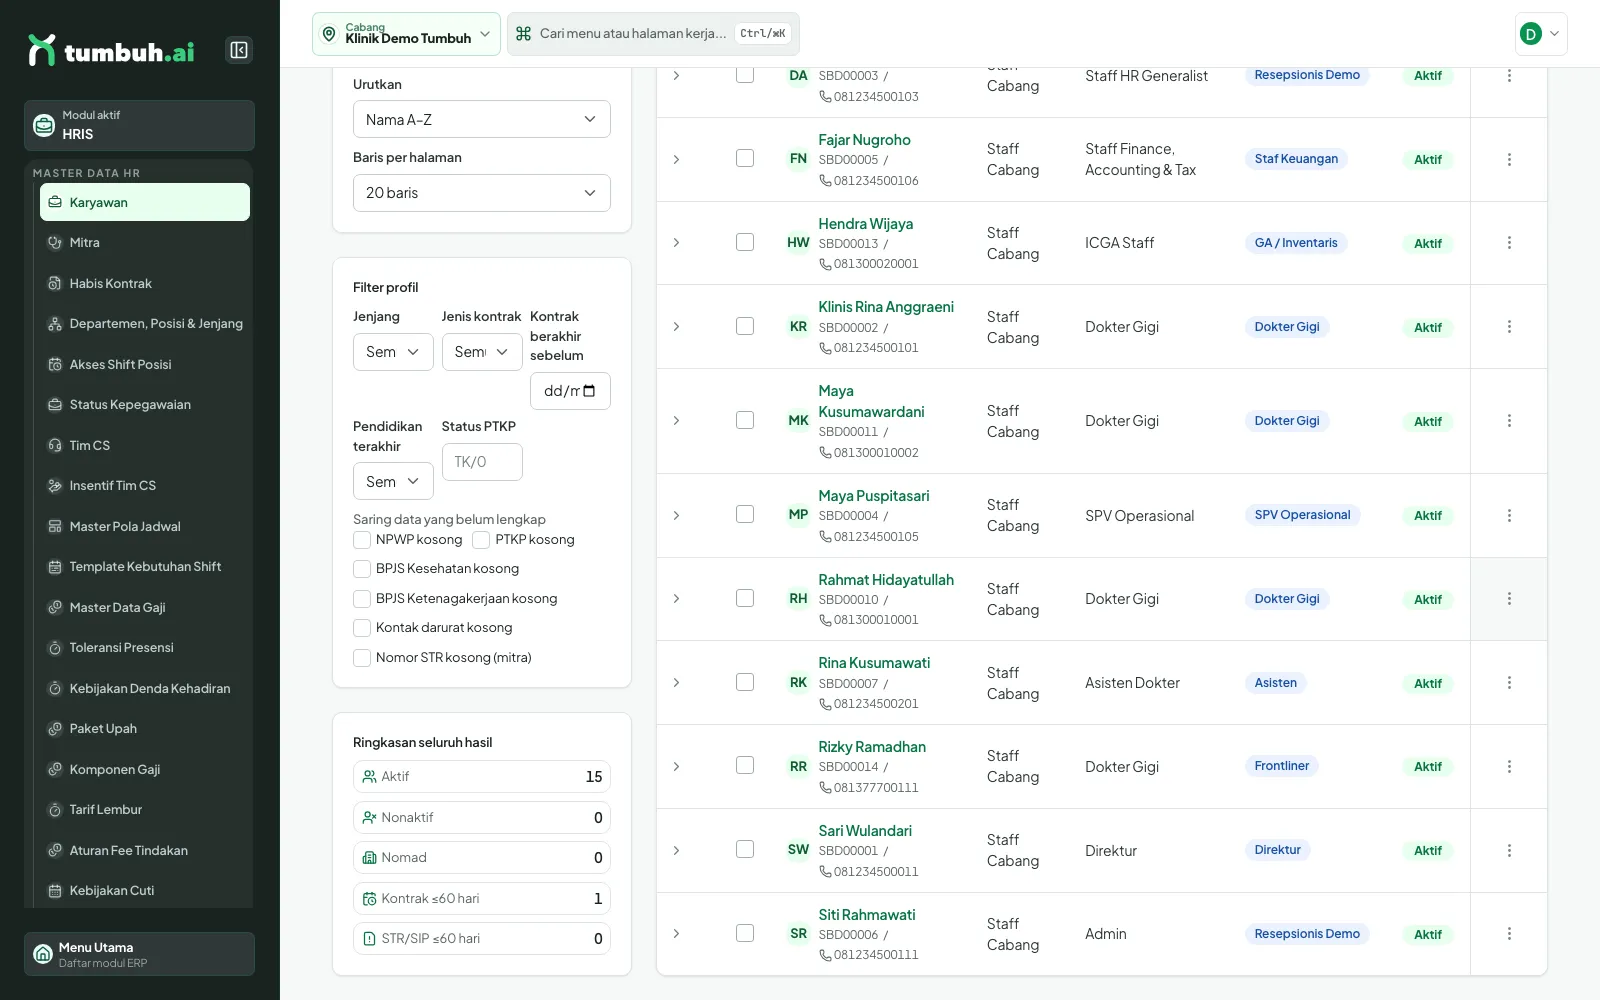Click the Kontrak ≤60 hari summary
Screen dimensions: 1600x1000
tap(482, 898)
